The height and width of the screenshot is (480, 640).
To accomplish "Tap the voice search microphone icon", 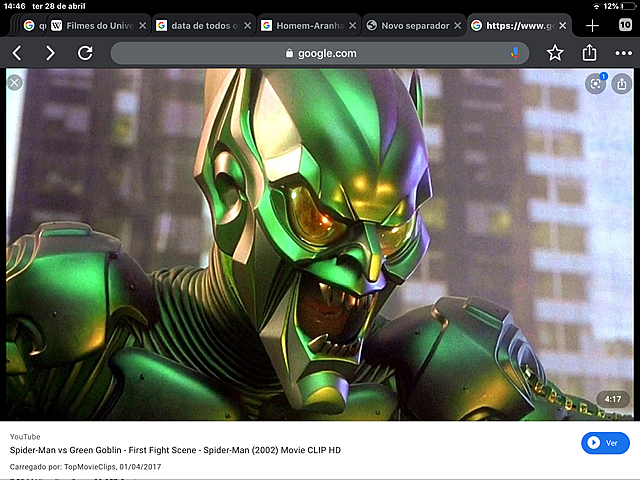I will pos(515,53).
